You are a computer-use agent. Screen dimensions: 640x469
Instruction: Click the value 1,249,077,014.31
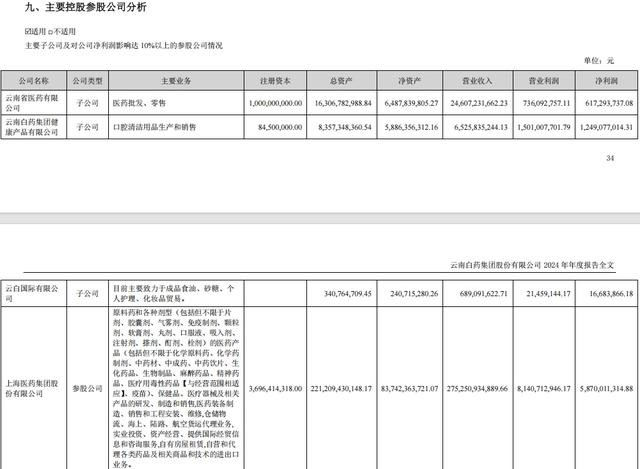(x=606, y=127)
